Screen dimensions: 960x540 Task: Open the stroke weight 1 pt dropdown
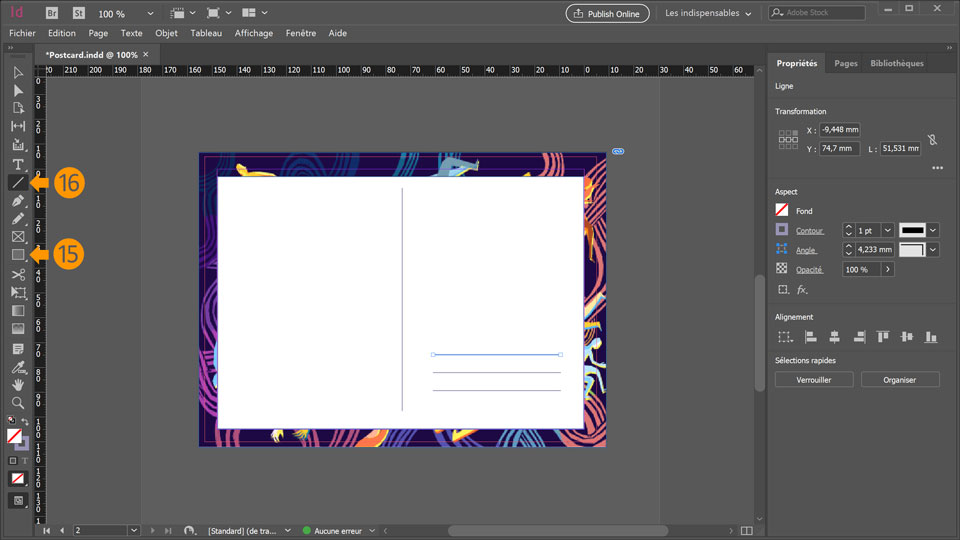[x=887, y=230]
